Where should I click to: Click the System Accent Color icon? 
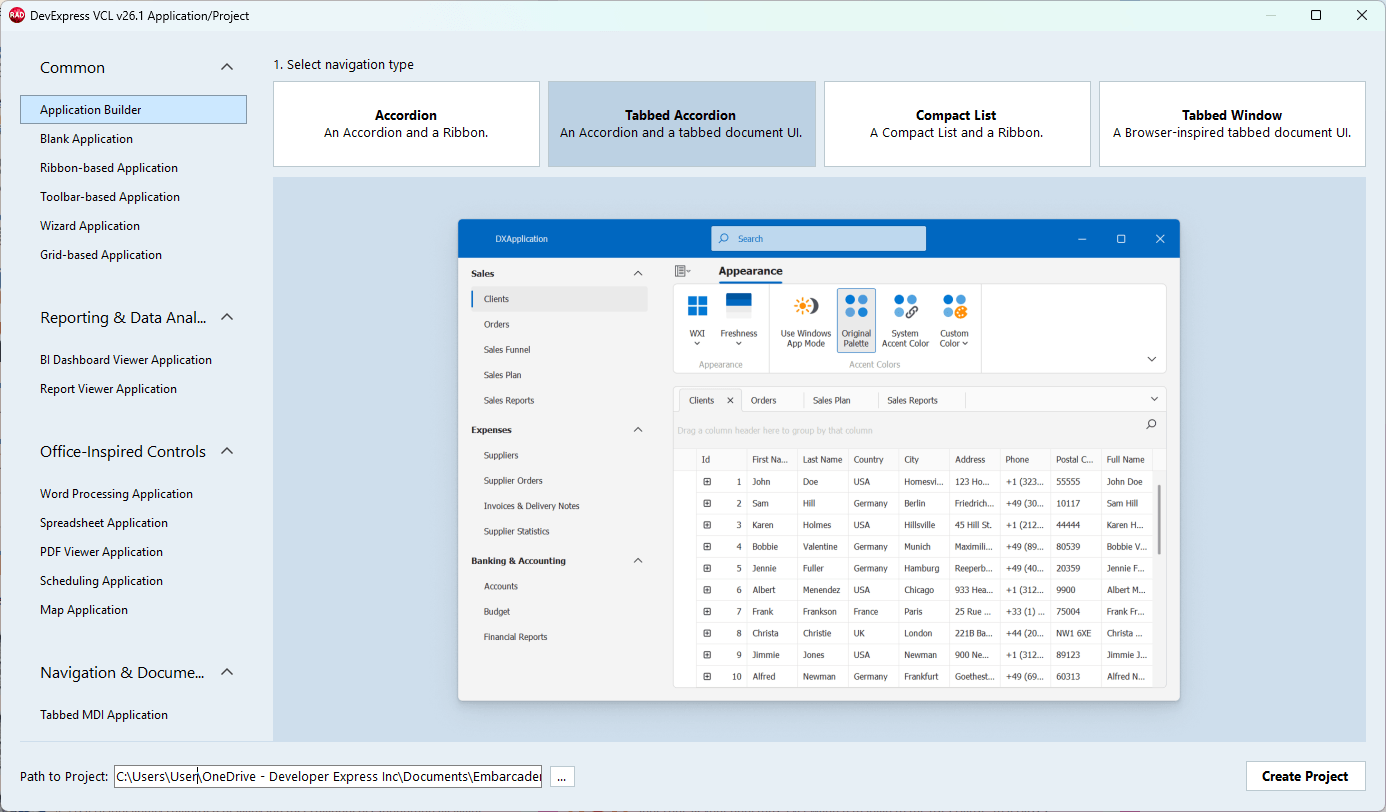point(905,306)
